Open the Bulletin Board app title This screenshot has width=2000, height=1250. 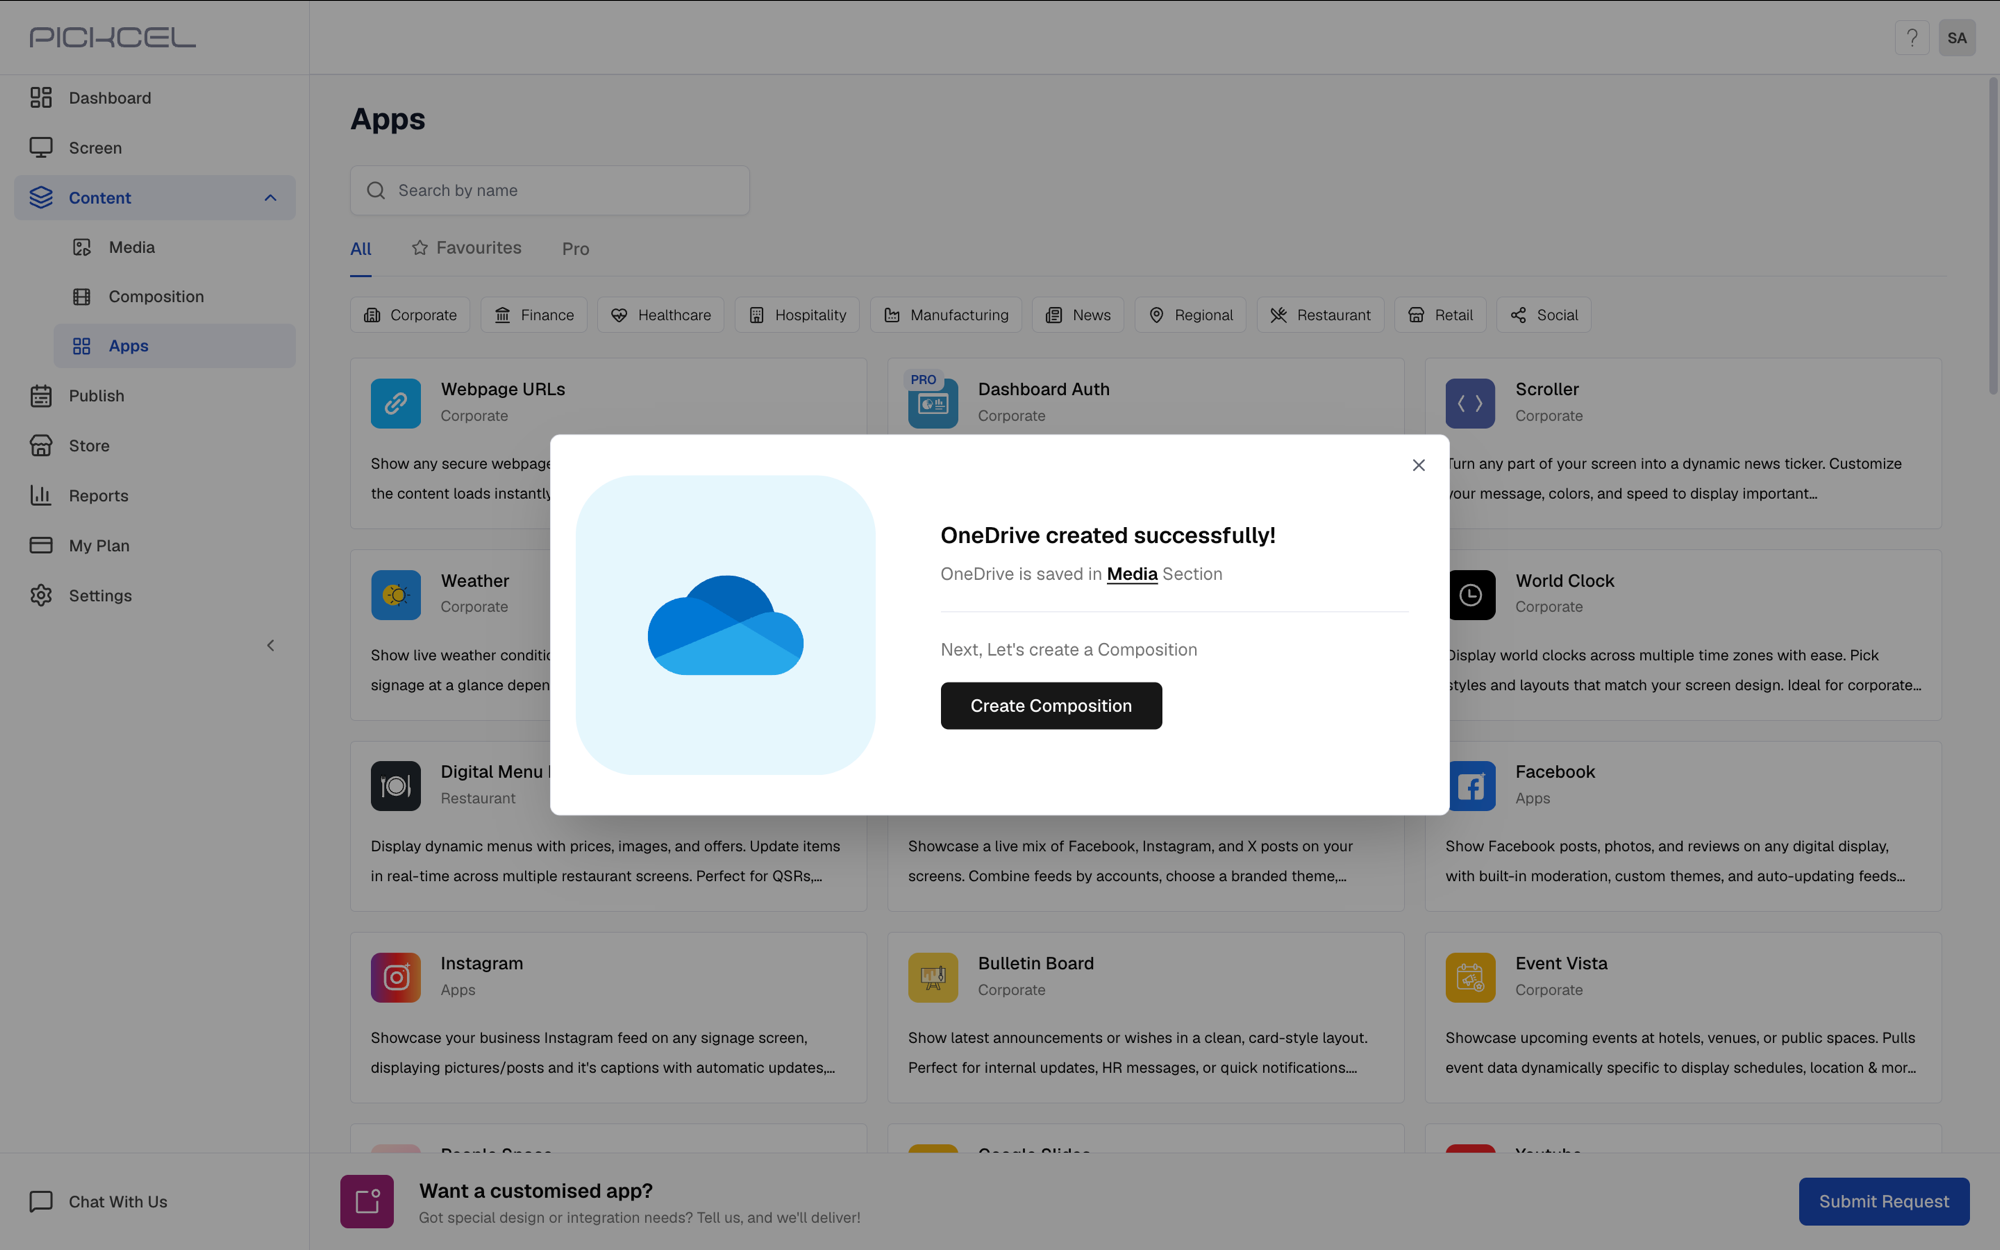[x=1036, y=963]
